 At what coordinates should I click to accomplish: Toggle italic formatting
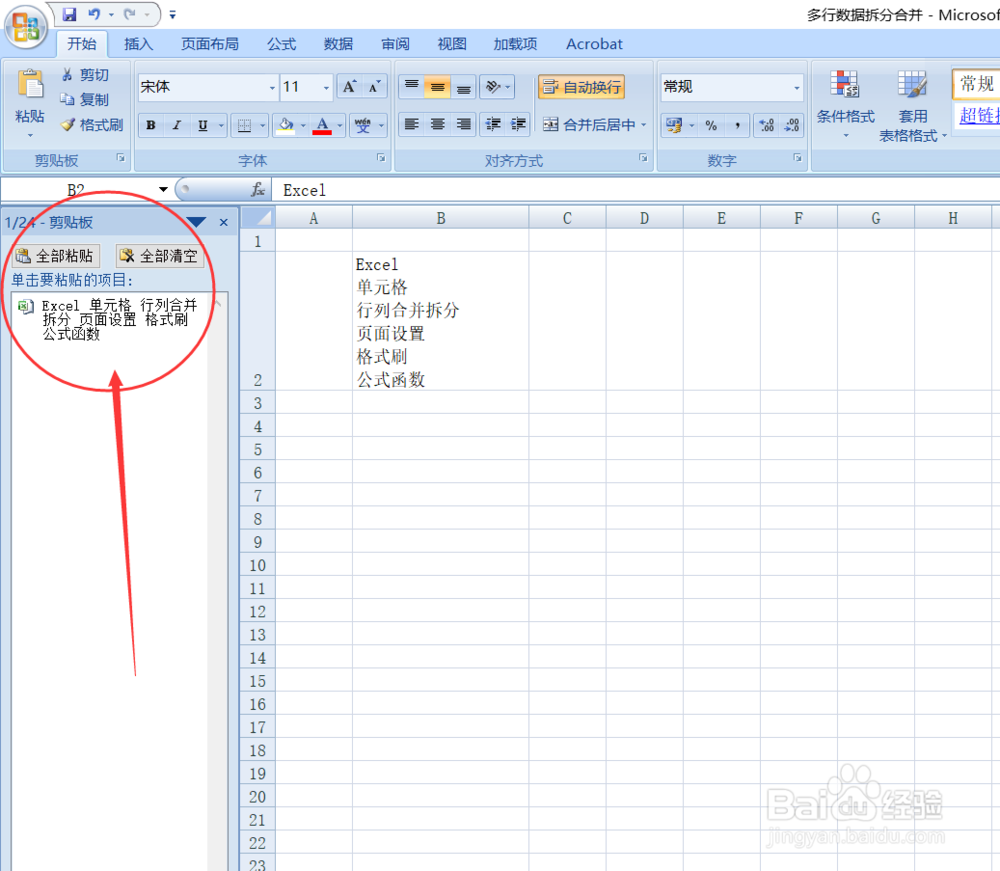point(177,126)
